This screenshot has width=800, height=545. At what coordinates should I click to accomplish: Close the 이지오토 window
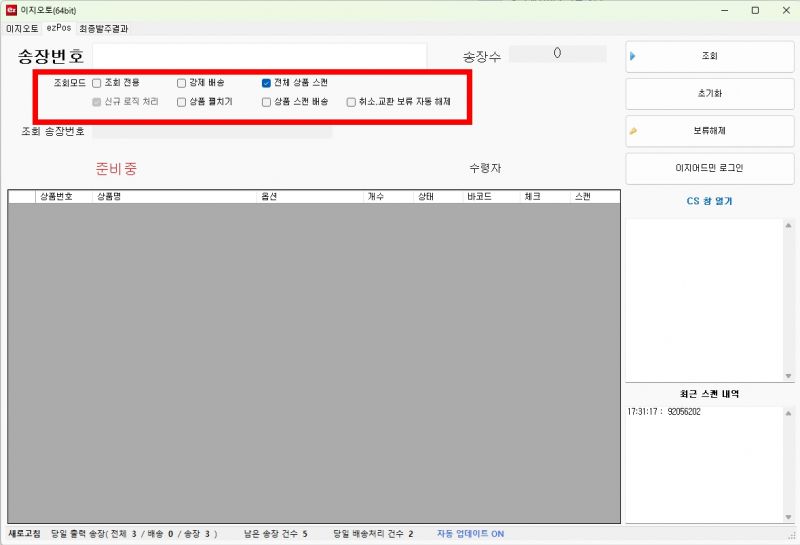pos(786,10)
